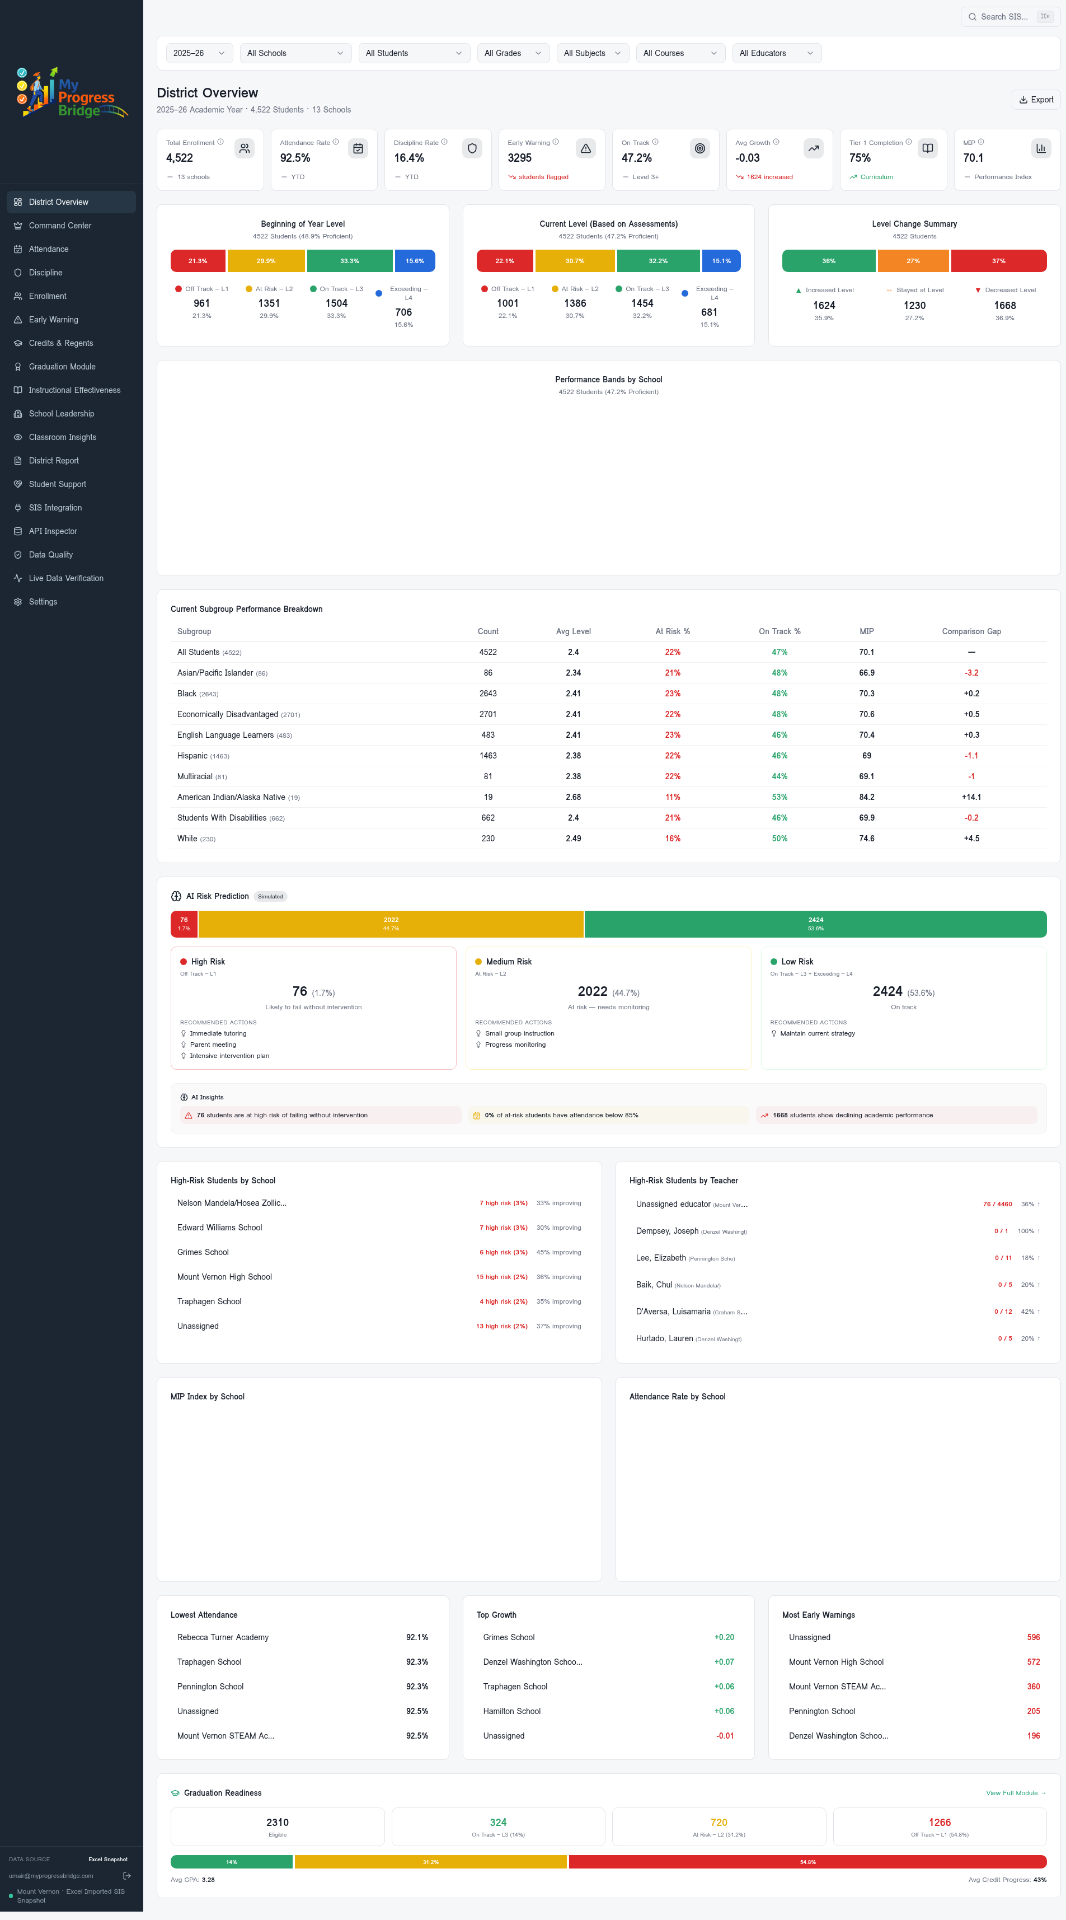The image size is (1066, 1920).
Task: Click the High Risk card
Action: point(314,1008)
